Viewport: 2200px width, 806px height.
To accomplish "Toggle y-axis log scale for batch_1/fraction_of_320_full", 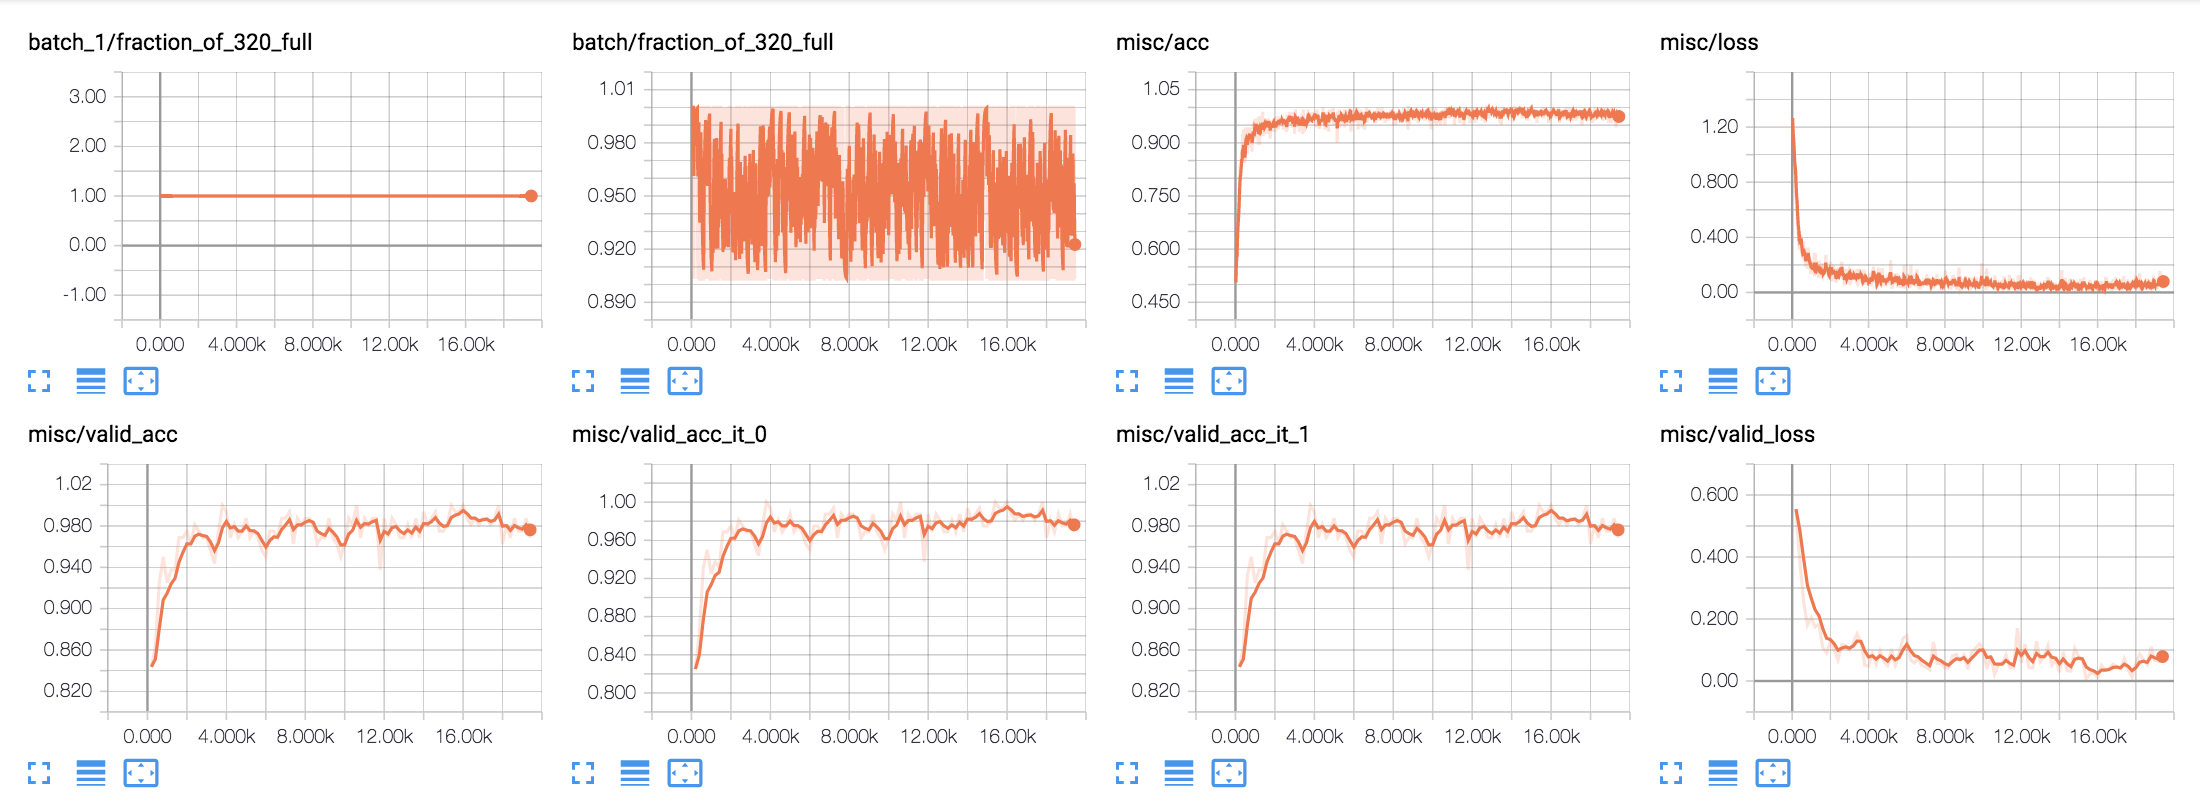I will 91,381.
